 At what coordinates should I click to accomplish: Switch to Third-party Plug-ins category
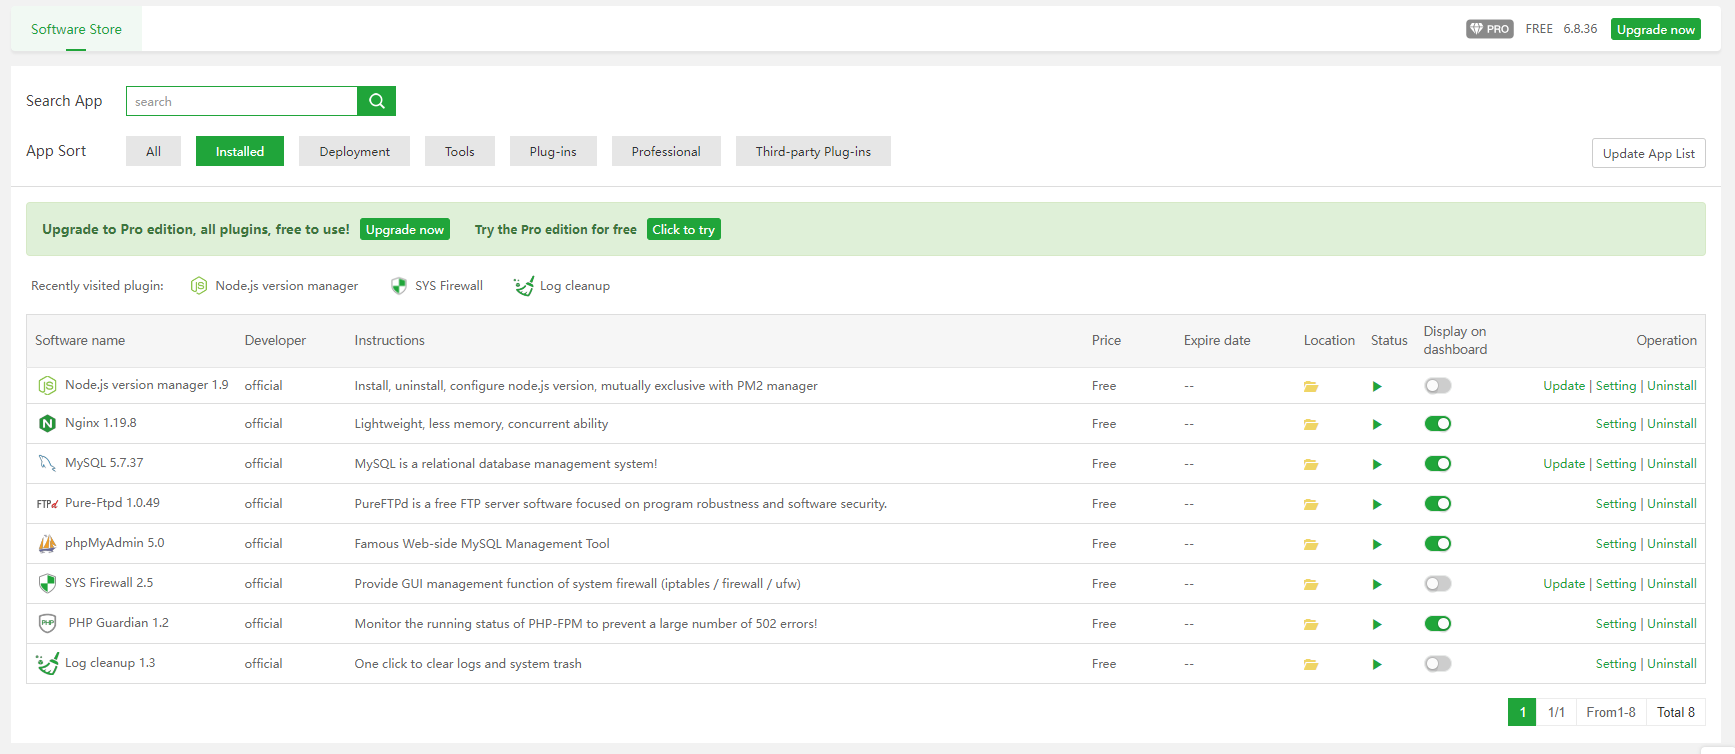point(813,152)
